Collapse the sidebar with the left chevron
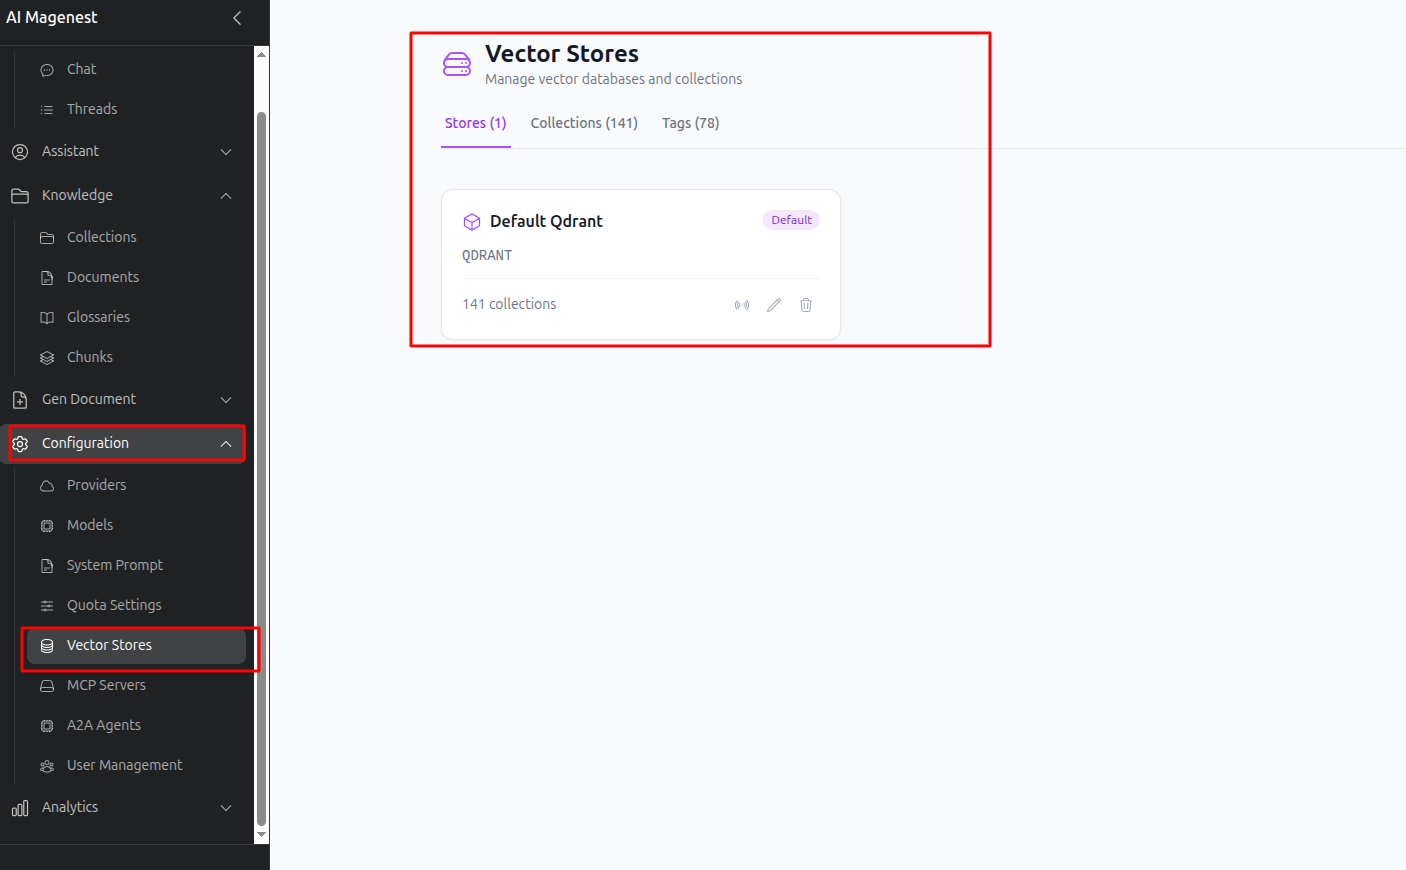The image size is (1406, 870). pyautogui.click(x=237, y=18)
